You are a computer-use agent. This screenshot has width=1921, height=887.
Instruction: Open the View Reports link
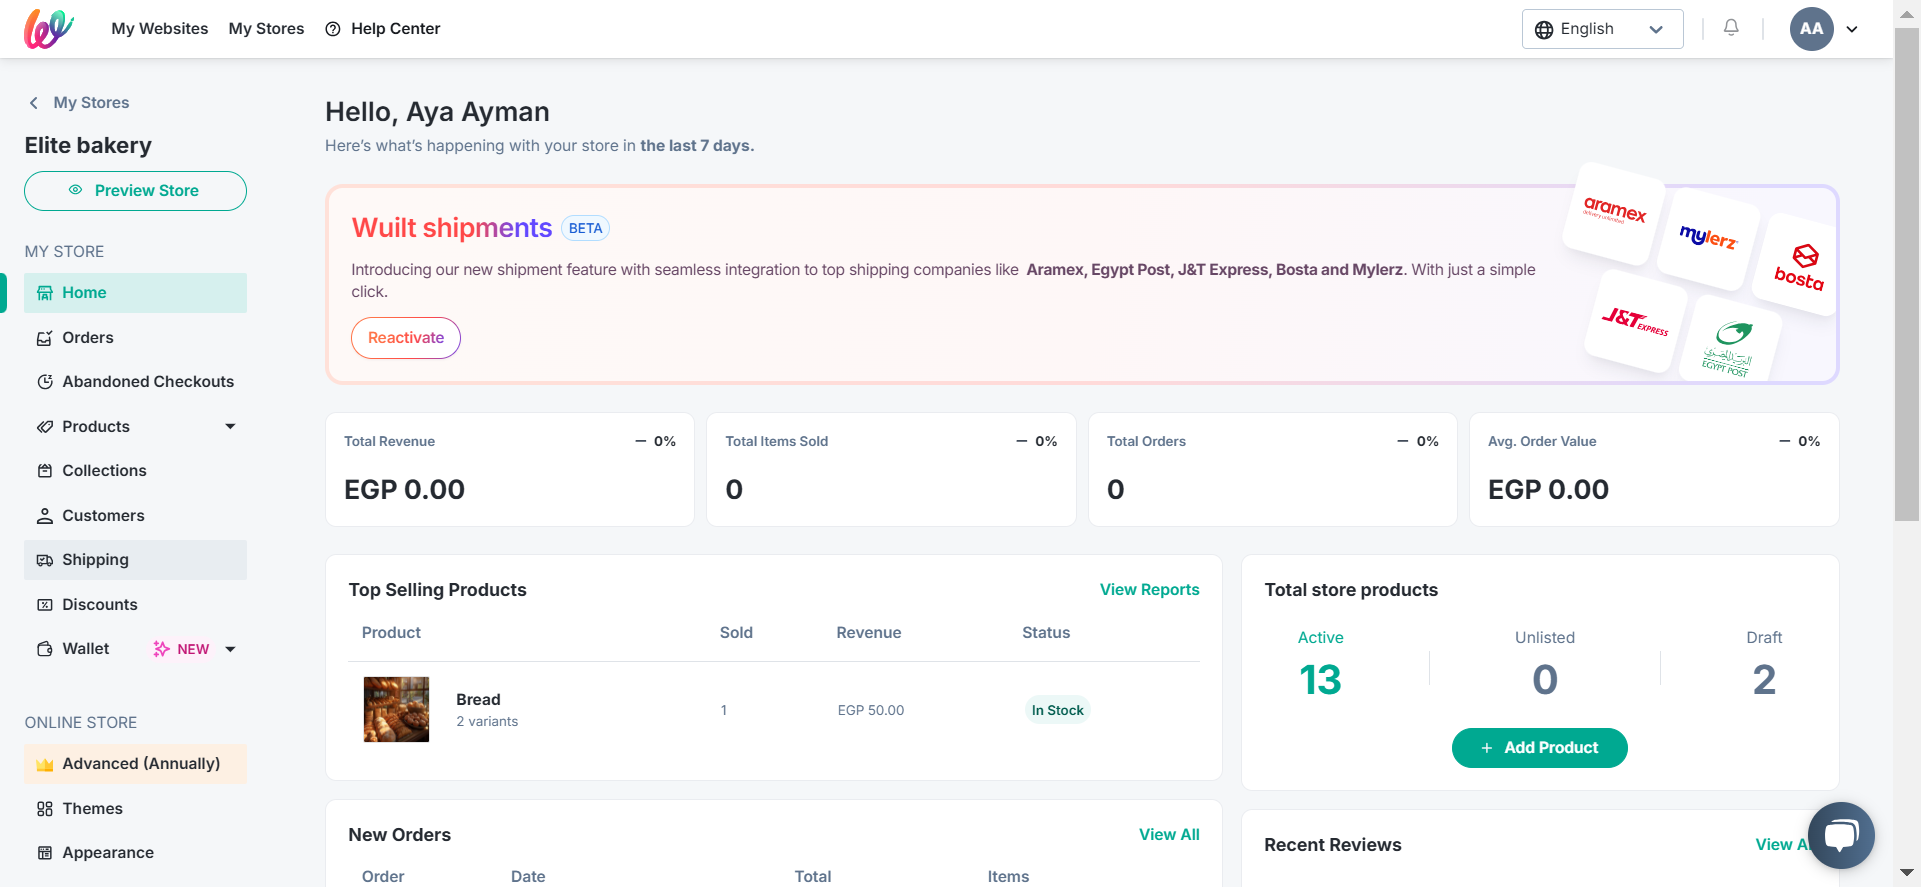(x=1149, y=590)
